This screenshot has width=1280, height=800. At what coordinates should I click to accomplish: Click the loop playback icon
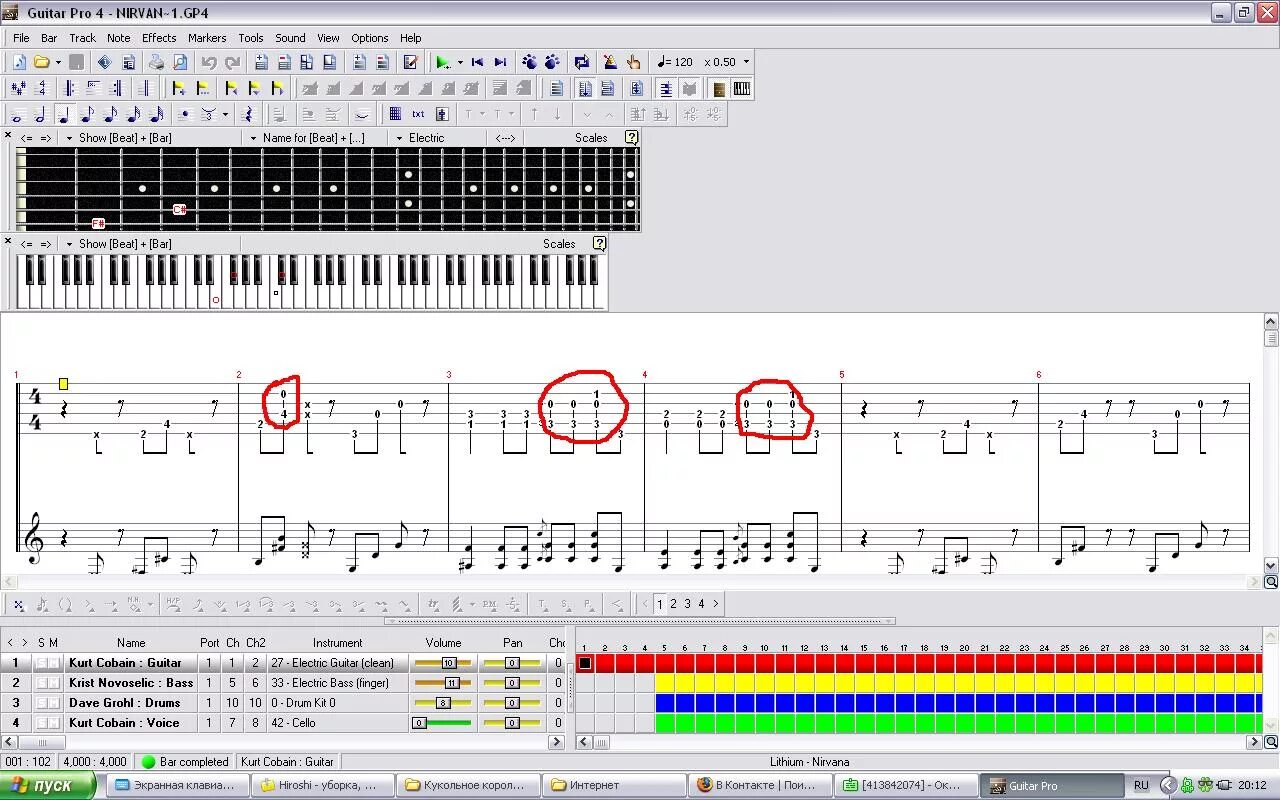pyautogui.click(x=582, y=62)
